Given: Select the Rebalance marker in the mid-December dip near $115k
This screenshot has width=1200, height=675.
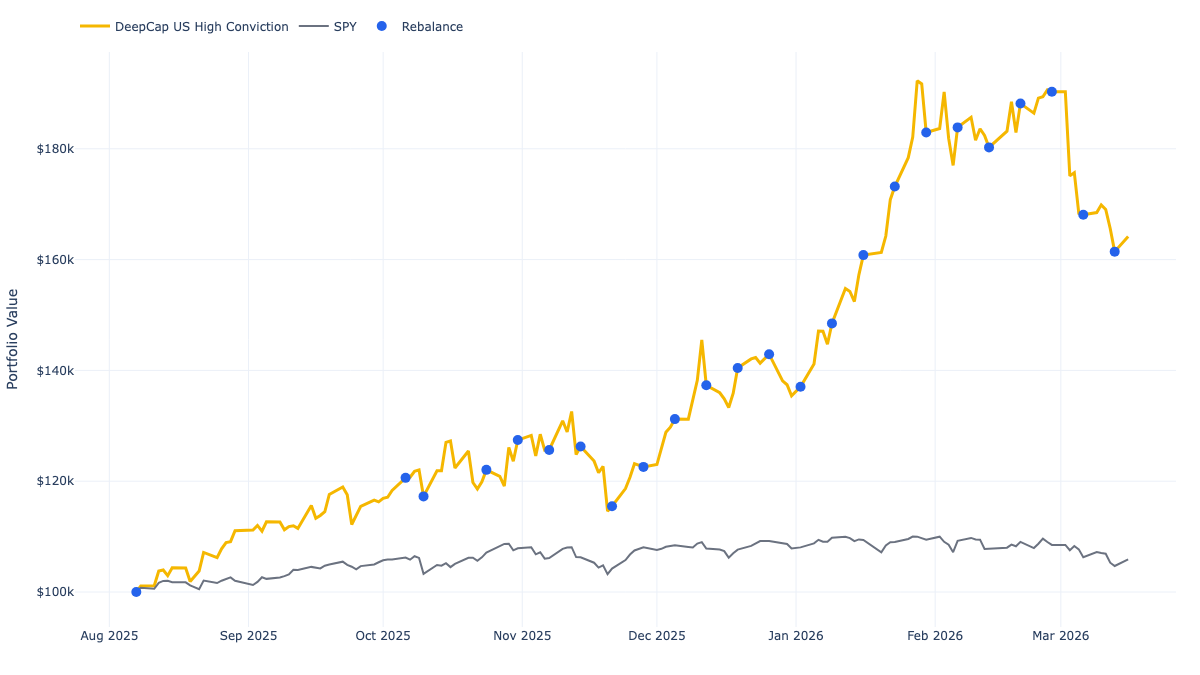Looking at the screenshot, I should click(x=613, y=506).
